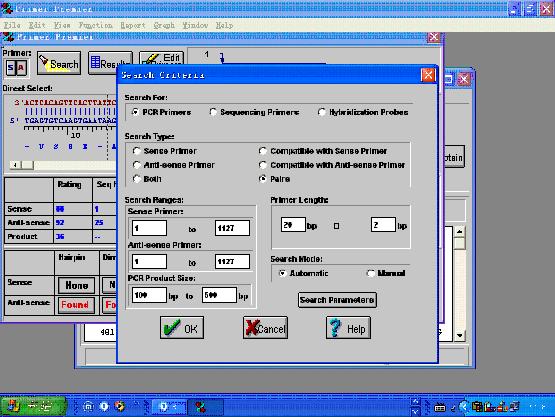Click the Product rating value 36
555x417 pixels.
60,236
